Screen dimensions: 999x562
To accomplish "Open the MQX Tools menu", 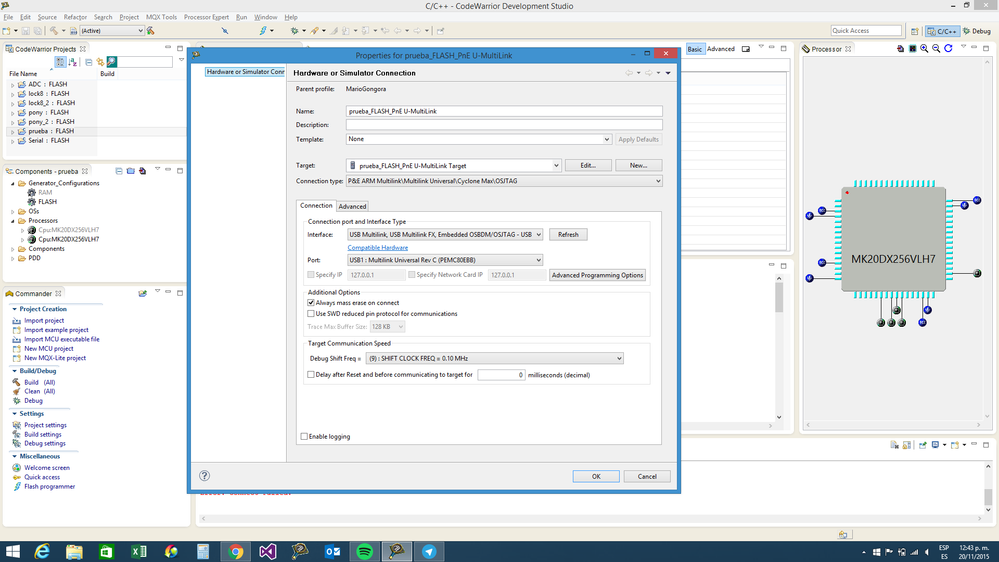I will pos(161,17).
